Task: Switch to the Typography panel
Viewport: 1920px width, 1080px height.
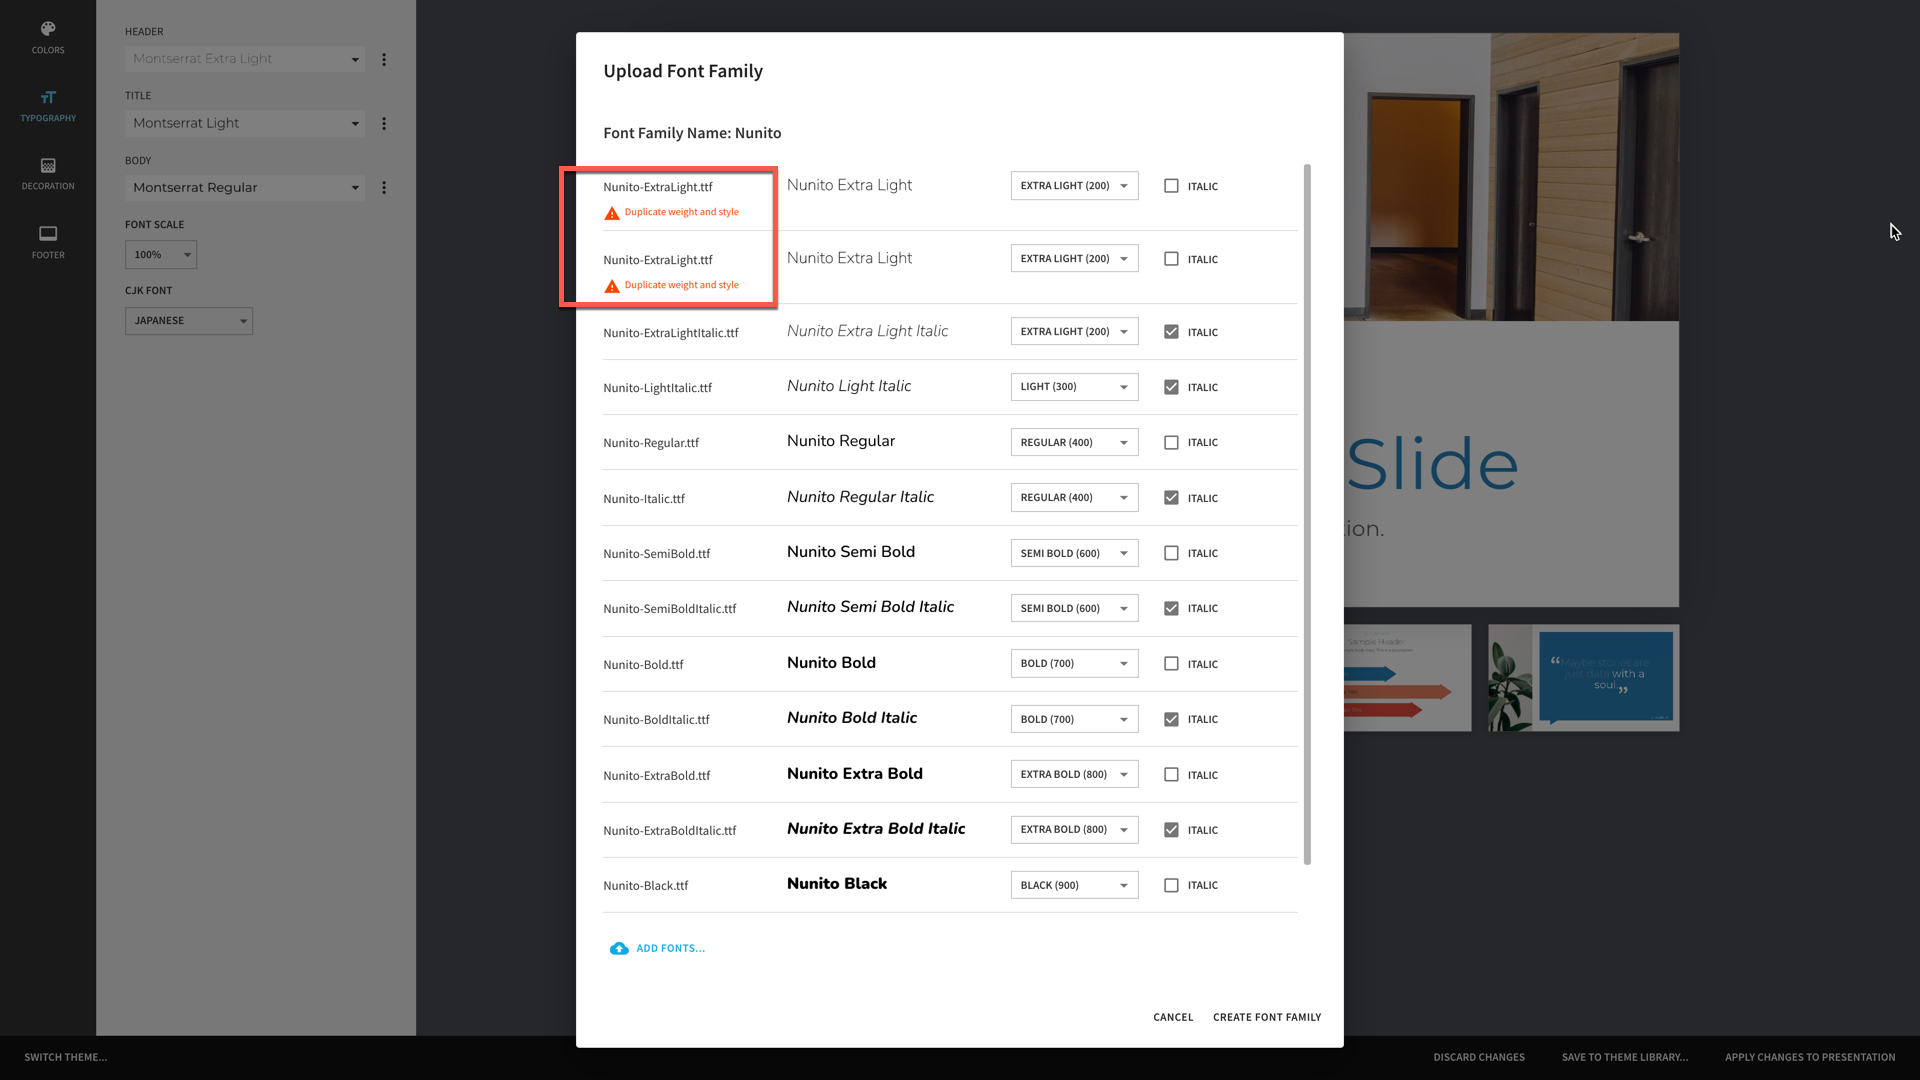Action: [48, 105]
